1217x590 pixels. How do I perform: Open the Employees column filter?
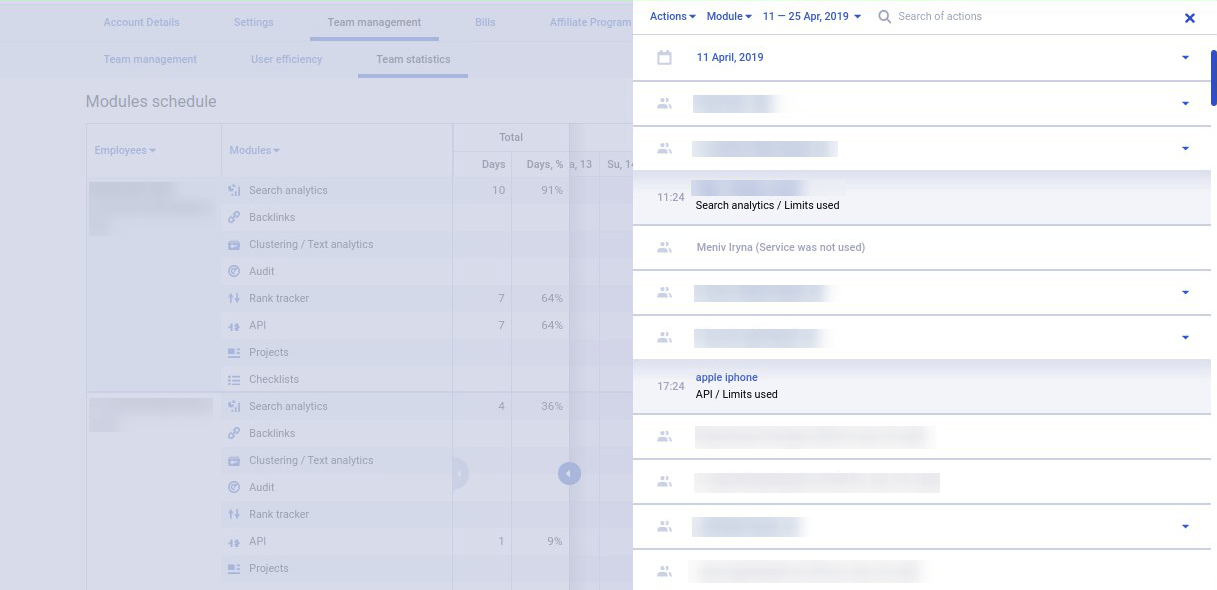click(125, 150)
